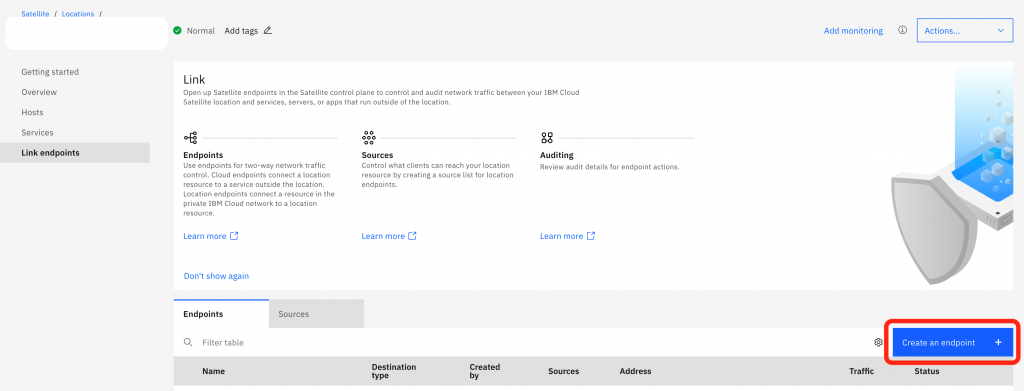Viewport: 1024px width, 391px height.
Task: Open the Hosts sidebar item
Action: coord(33,112)
